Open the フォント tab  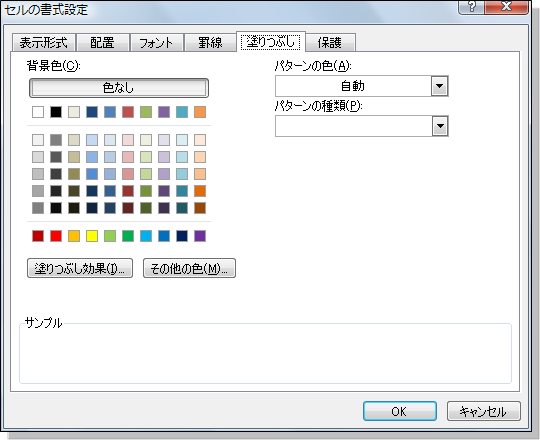pyautogui.click(x=156, y=43)
